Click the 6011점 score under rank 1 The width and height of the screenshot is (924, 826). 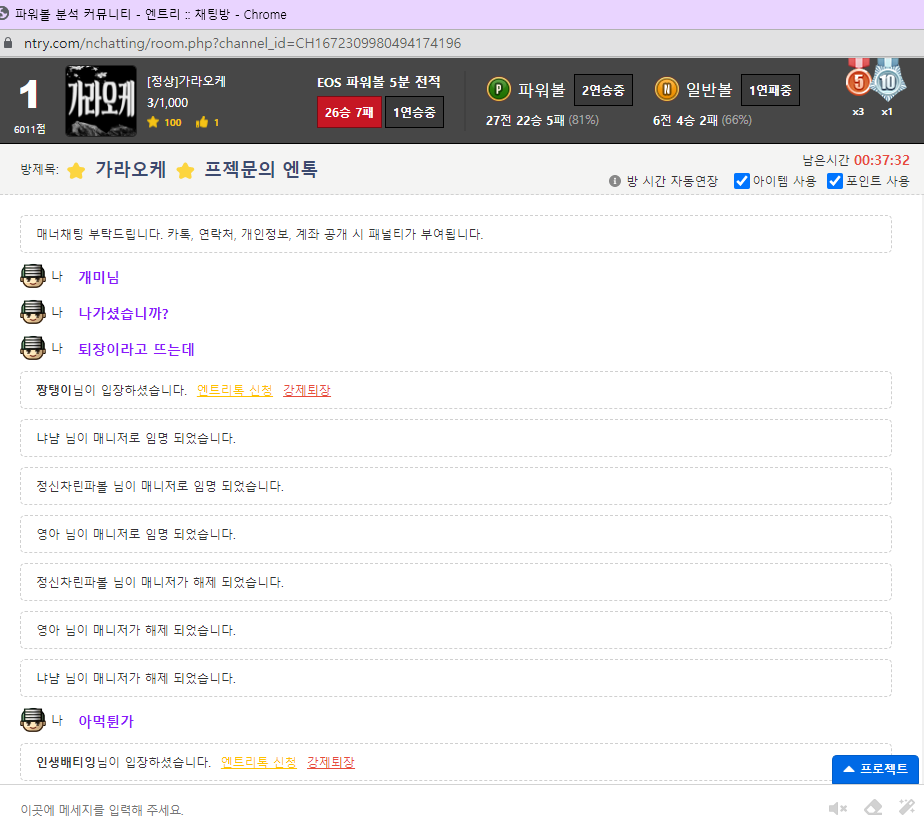coord(29,129)
